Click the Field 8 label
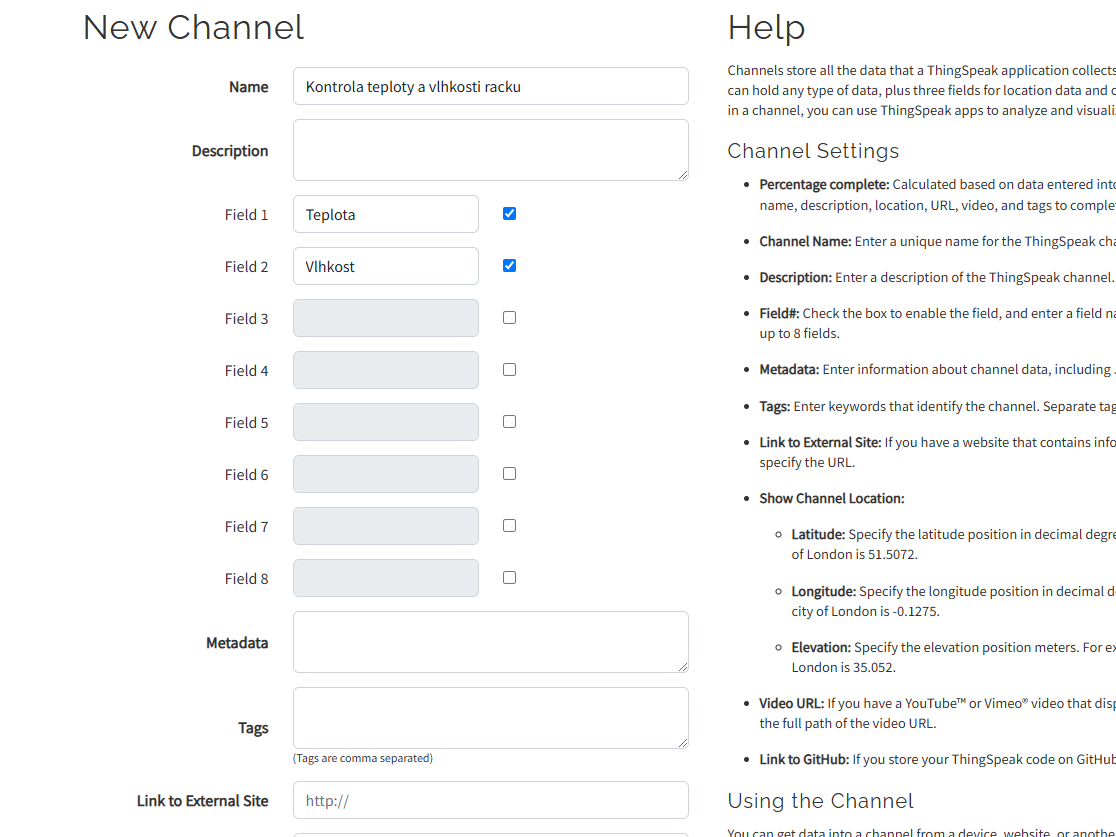 pos(246,579)
